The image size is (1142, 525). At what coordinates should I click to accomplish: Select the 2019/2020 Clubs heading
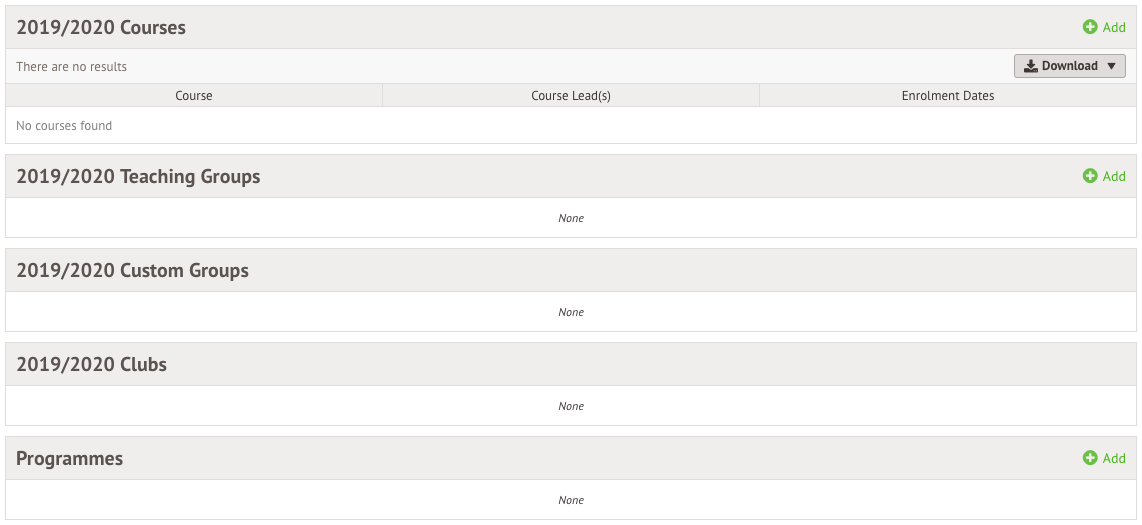(x=92, y=364)
